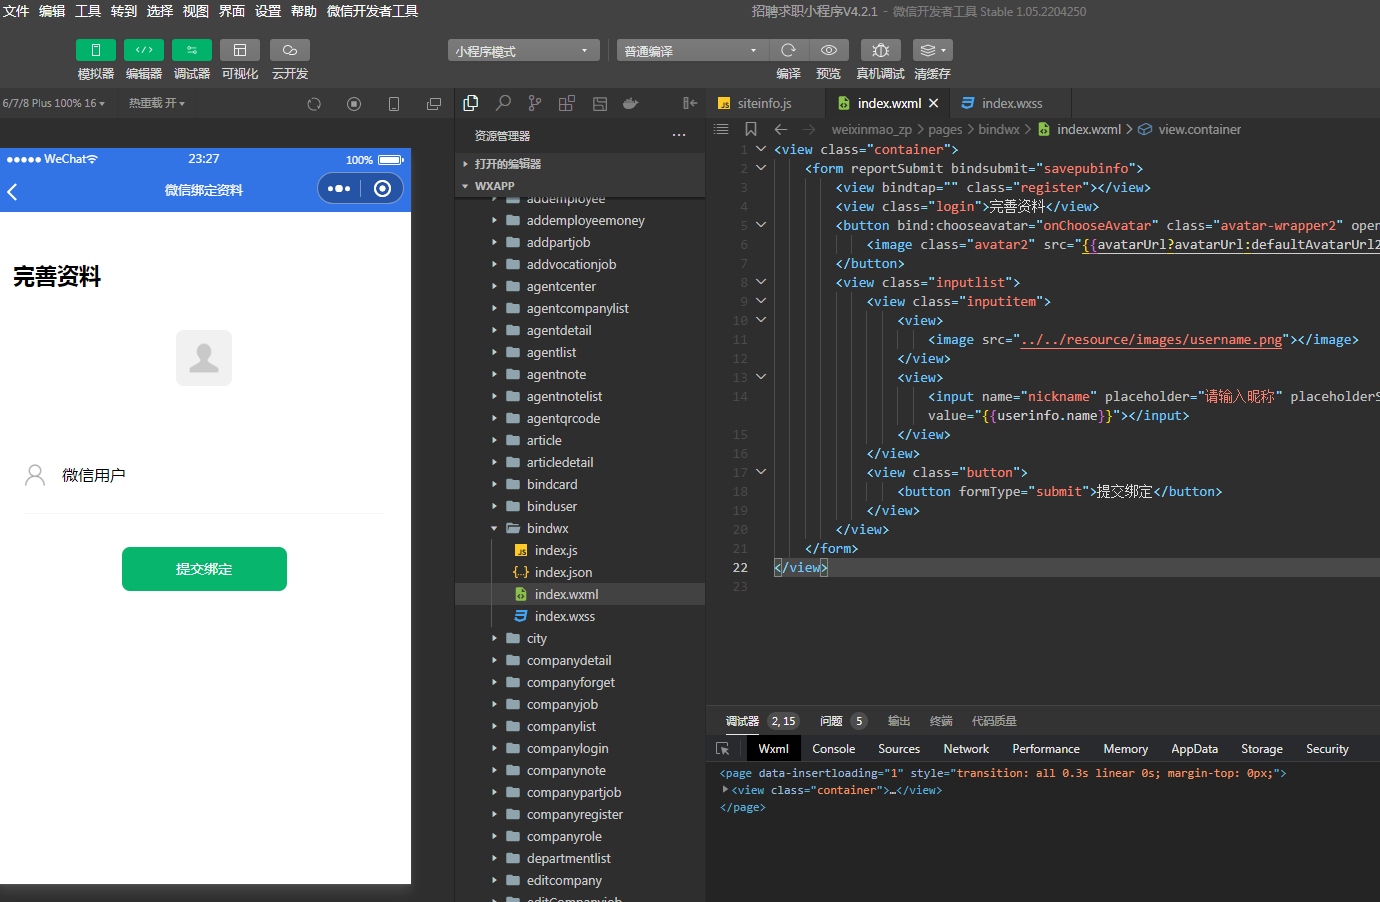Expand view container node in Wxml tree
The width and height of the screenshot is (1380, 902).
point(725,790)
